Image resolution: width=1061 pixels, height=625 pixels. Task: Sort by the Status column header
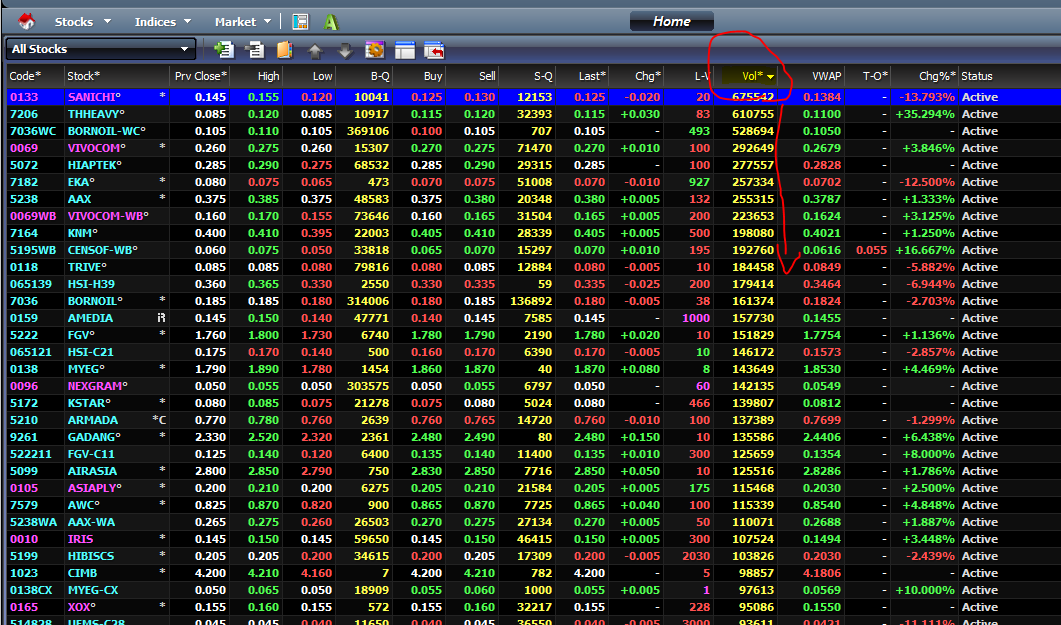[976, 76]
